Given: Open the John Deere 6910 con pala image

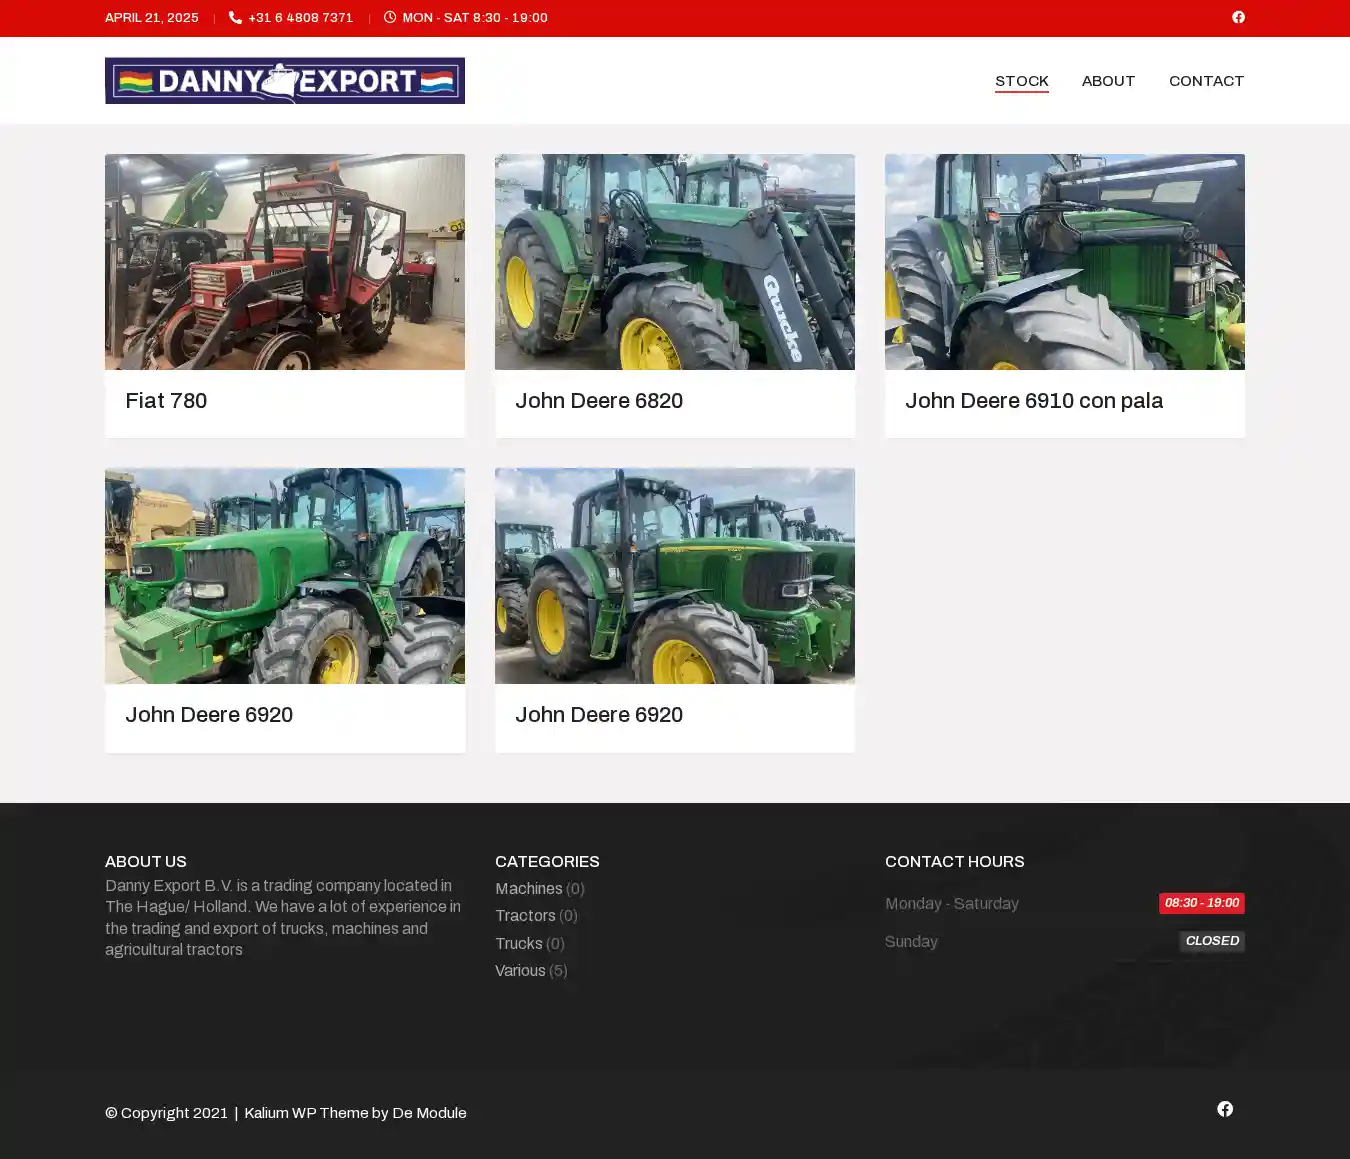Looking at the screenshot, I should pos(1065,262).
